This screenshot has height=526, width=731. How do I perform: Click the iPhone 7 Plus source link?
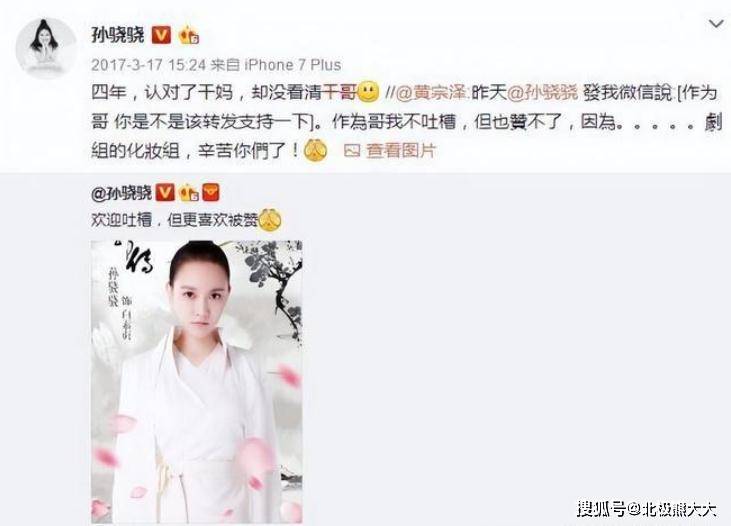coord(293,65)
